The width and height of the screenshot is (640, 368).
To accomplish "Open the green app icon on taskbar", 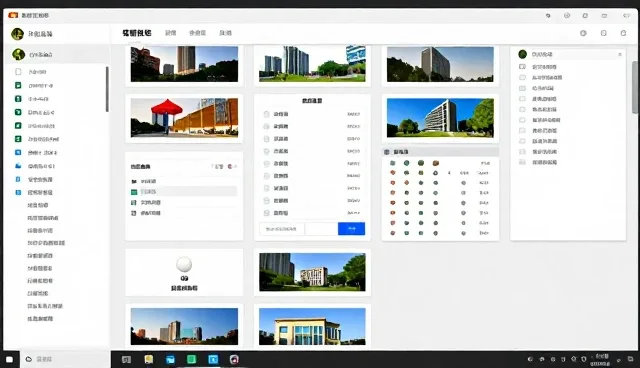I will pos(191,359).
